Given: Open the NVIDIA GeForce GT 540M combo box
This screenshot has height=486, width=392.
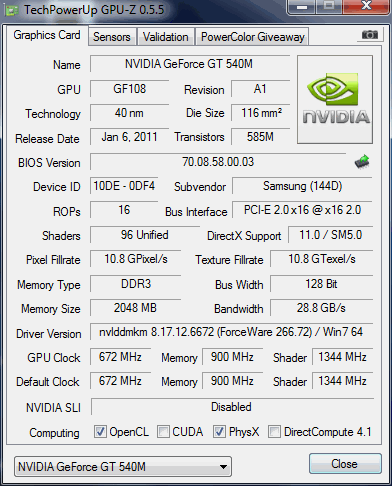Looking at the screenshot, I should [x=123, y=467].
